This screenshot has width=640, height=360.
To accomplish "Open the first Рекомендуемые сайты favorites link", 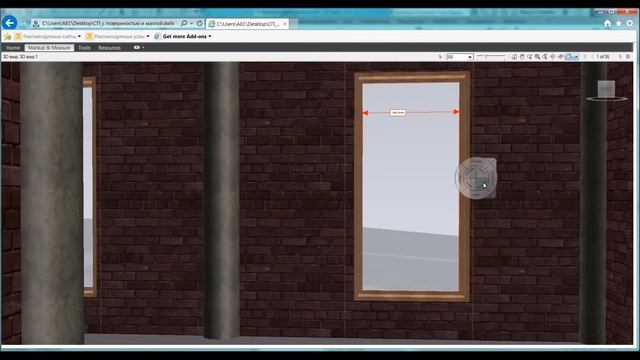I will (46, 36).
